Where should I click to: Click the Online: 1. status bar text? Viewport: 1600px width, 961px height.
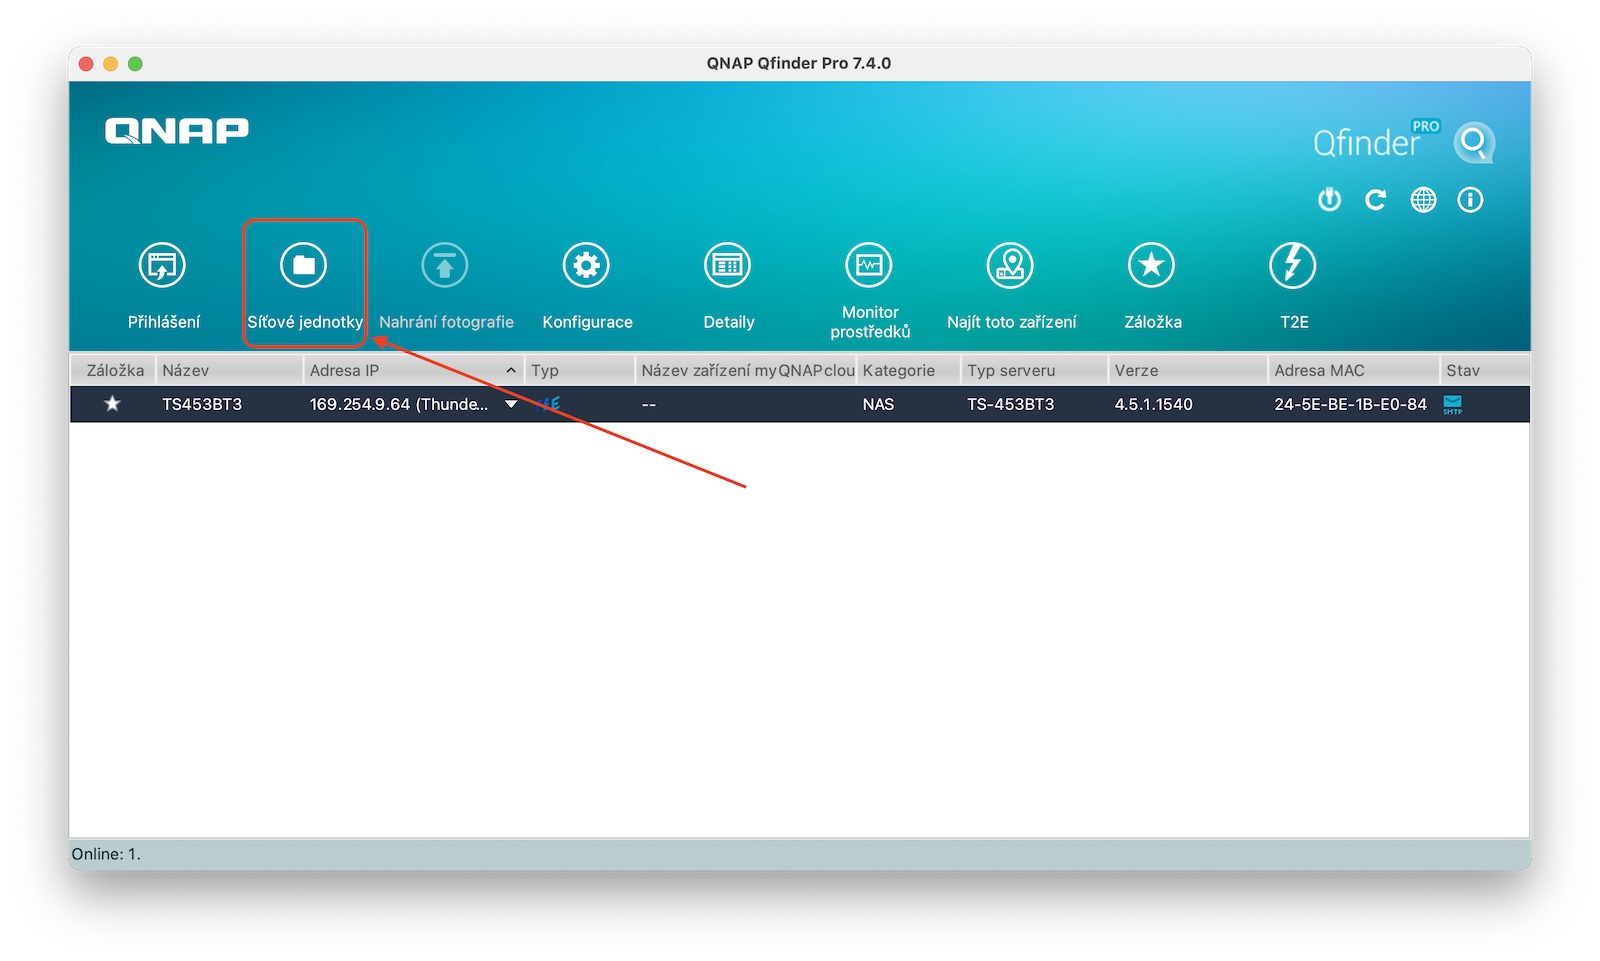coord(106,854)
